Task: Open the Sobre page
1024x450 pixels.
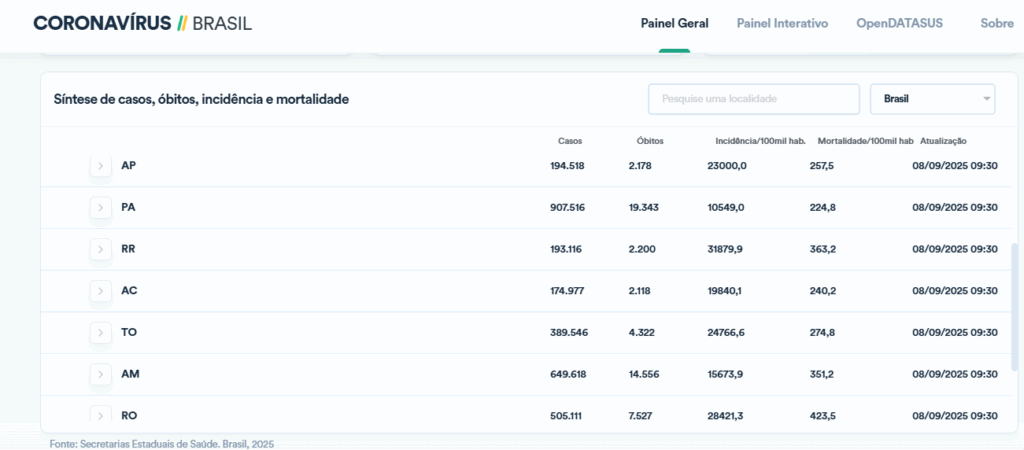Action: (996, 23)
